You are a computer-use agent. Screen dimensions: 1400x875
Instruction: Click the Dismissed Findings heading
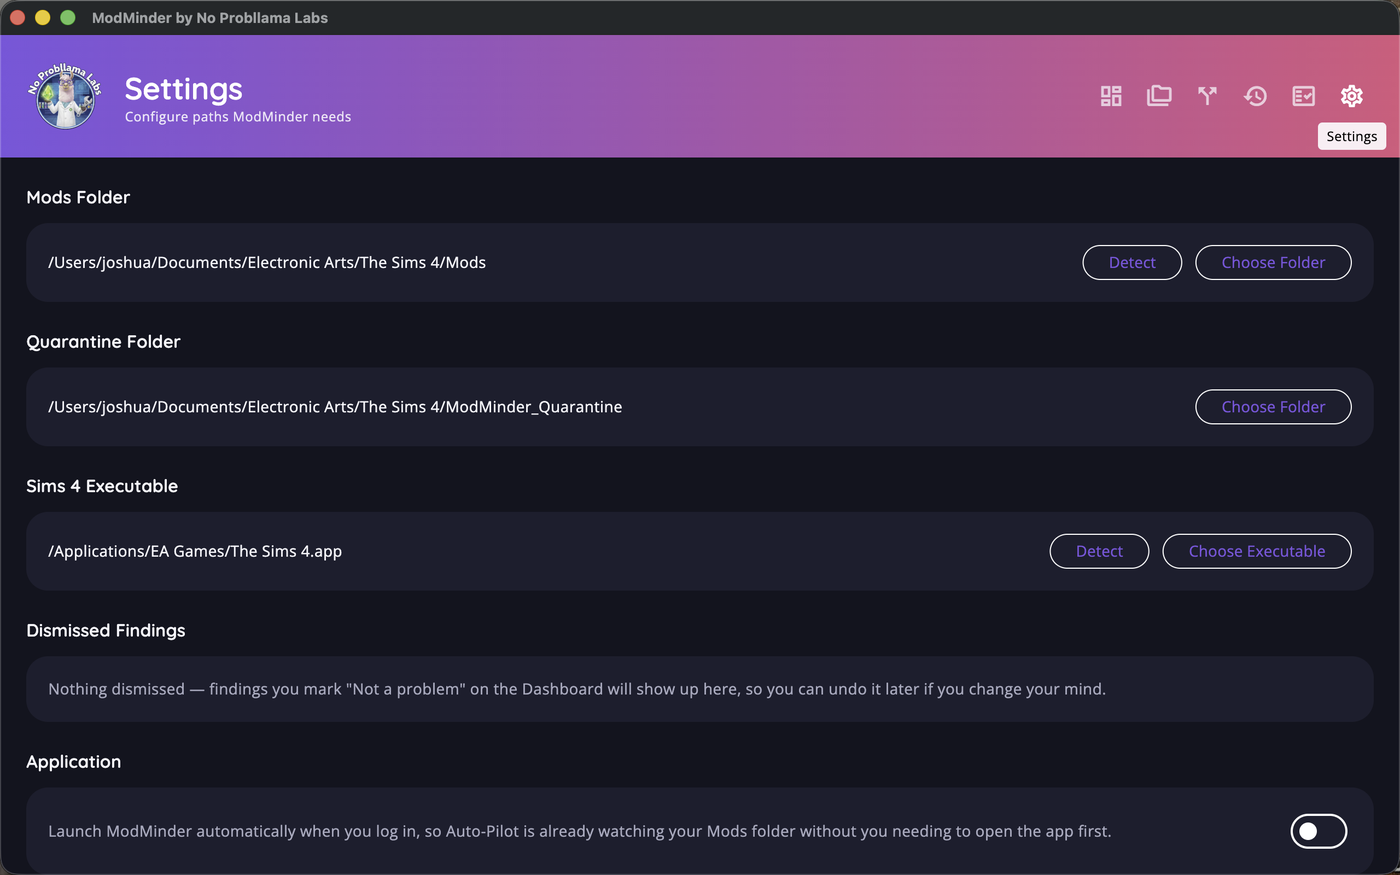tap(106, 630)
